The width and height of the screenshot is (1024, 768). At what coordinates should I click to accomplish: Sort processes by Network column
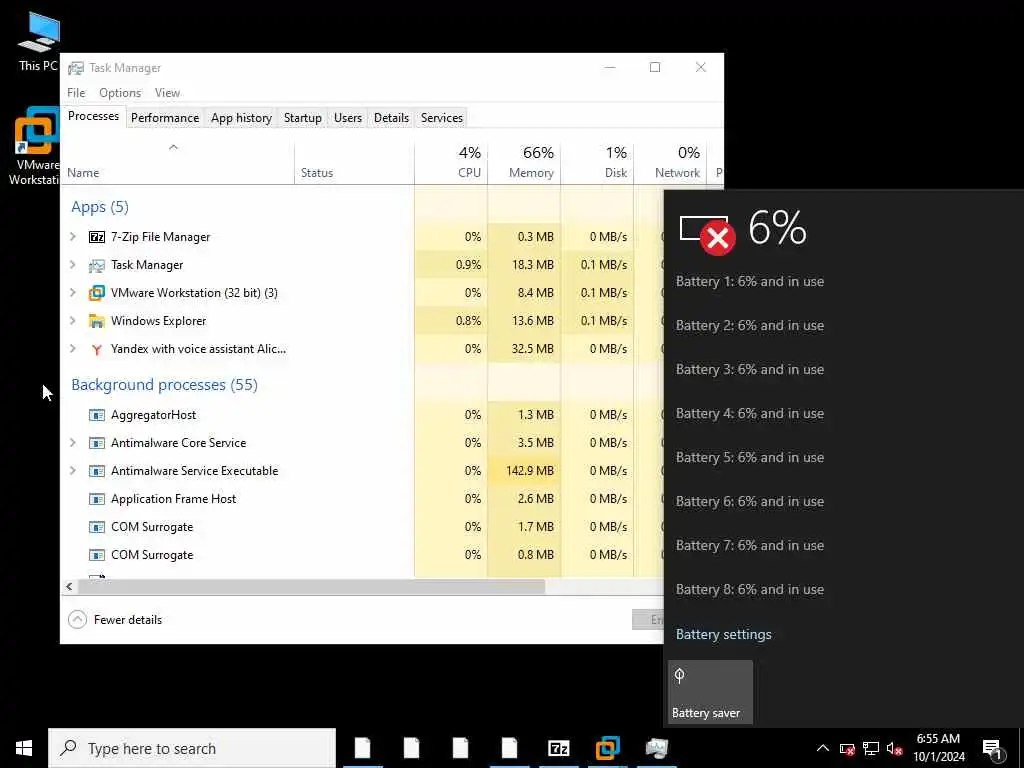tap(670, 163)
